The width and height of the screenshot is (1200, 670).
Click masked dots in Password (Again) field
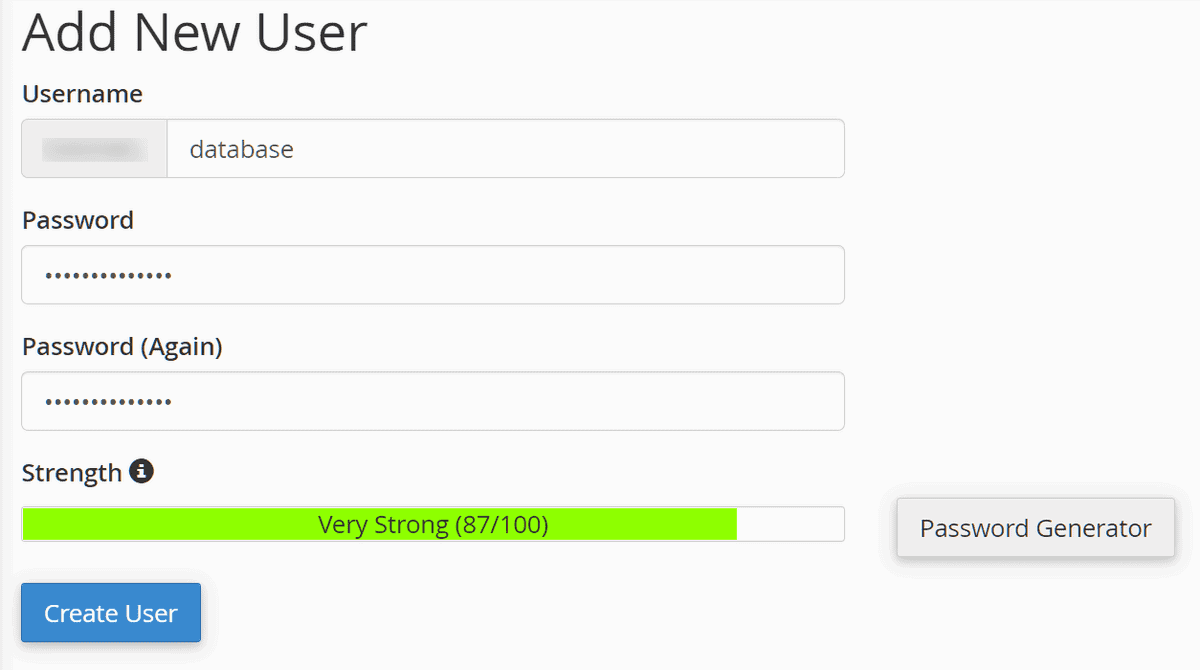(108, 401)
